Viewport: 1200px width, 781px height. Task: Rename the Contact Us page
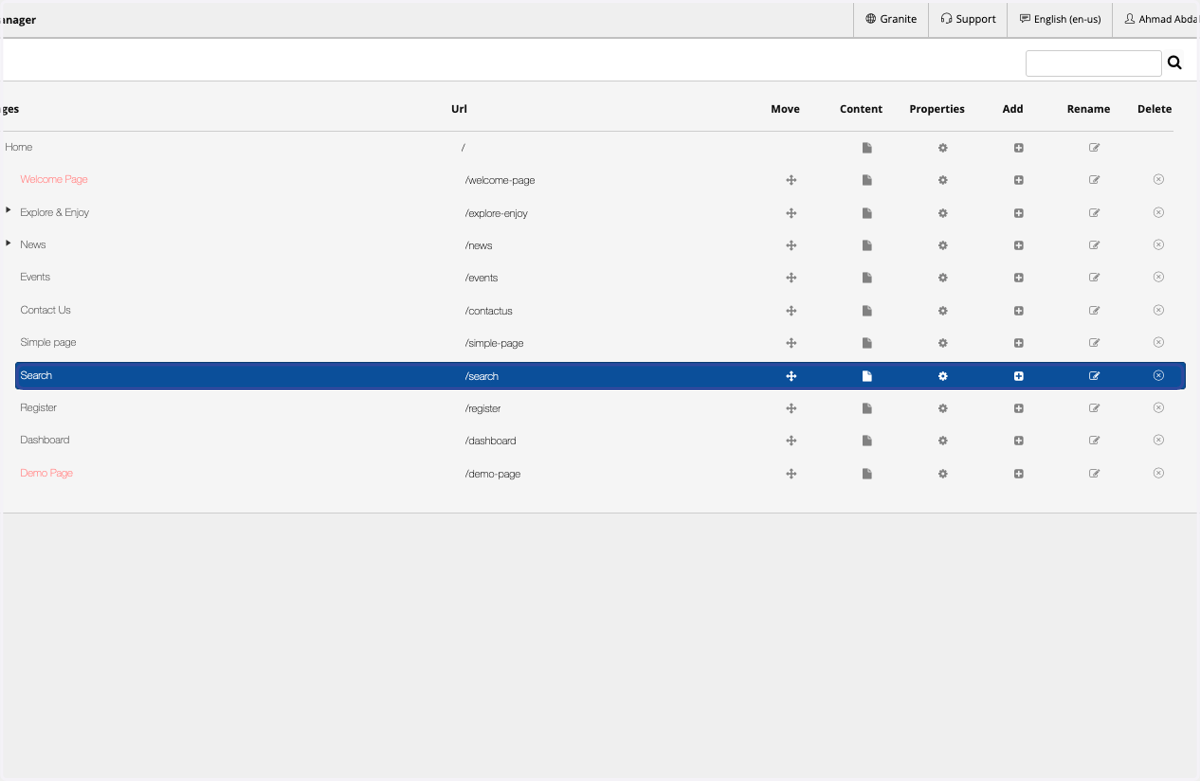coord(1094,311)
